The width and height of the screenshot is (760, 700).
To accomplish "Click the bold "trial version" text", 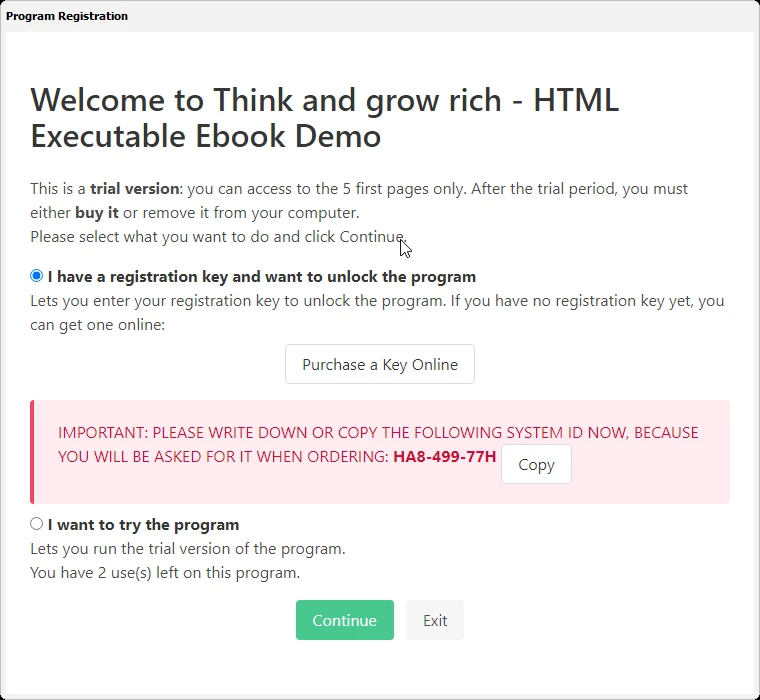I will 134,188.
